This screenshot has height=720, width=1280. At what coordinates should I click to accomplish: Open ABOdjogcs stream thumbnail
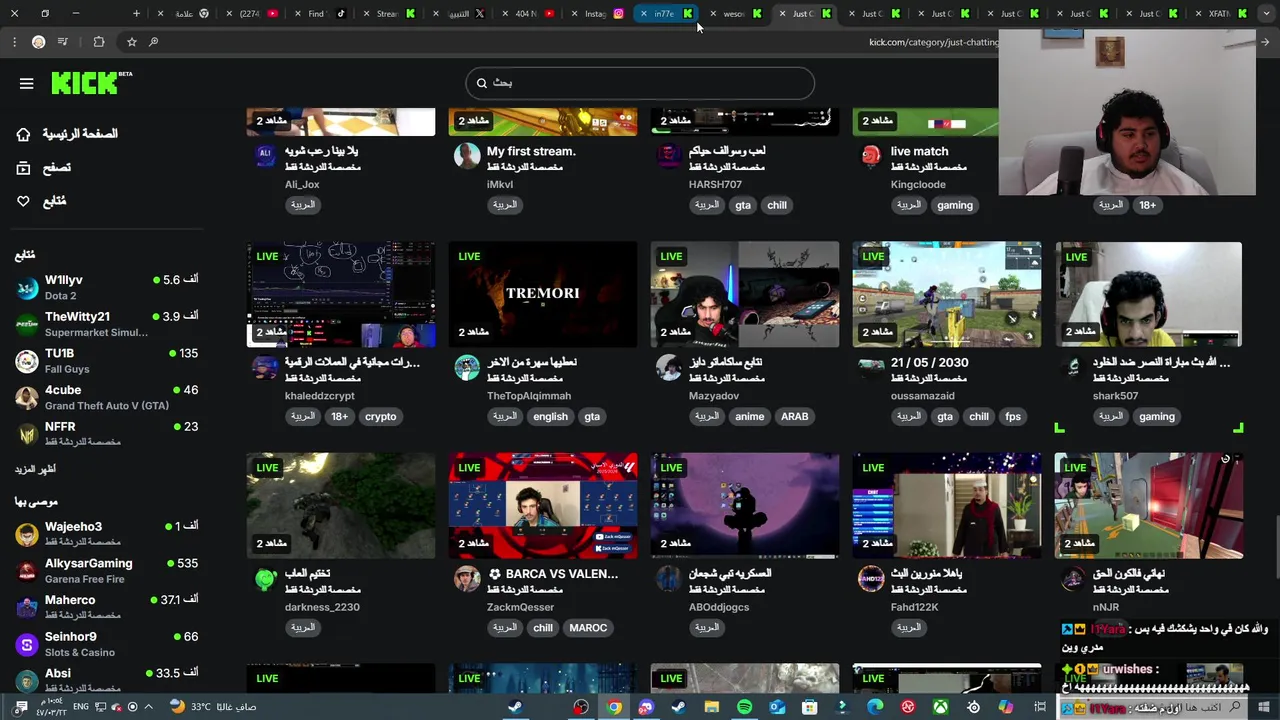tap(745, 506)
